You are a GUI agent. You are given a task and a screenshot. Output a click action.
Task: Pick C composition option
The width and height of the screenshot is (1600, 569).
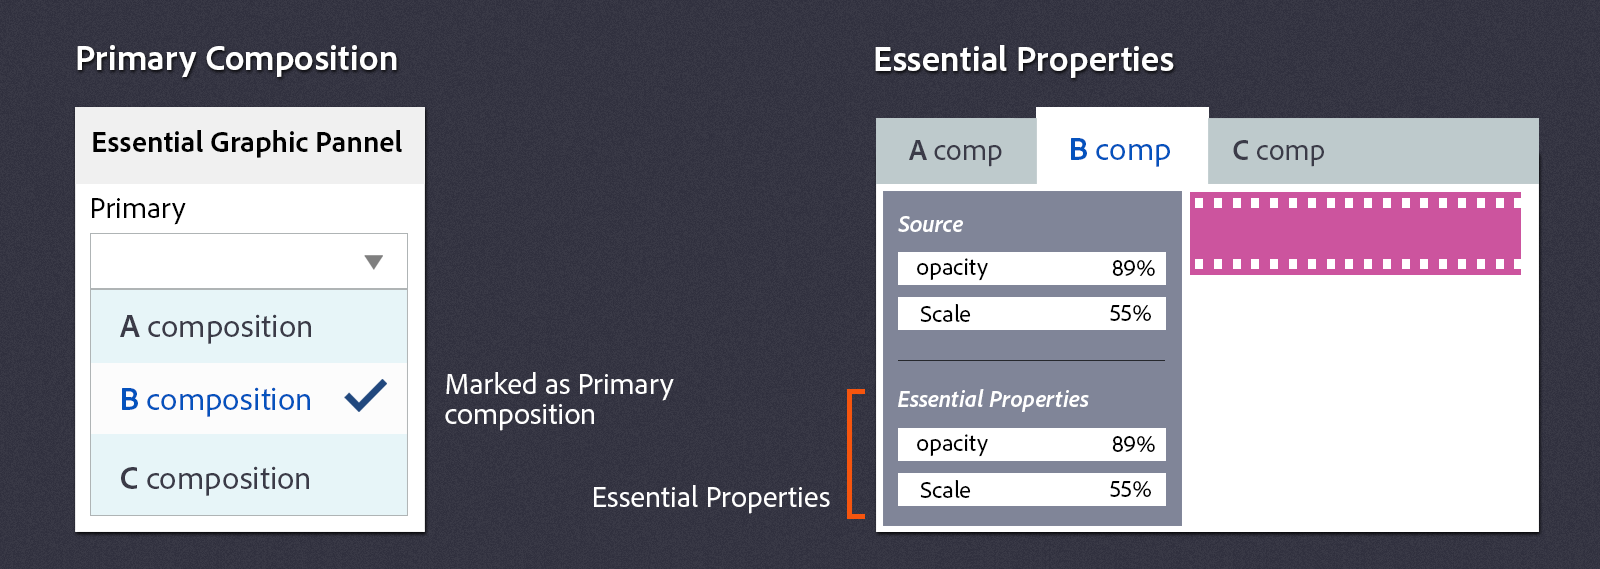point(249,476)
